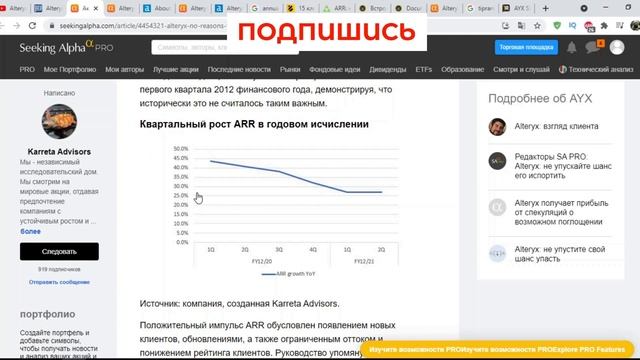Viewport: 640px width, 360px height.
Task: Open 'Мои авторы' navigation item
Action: pos(124,70)
